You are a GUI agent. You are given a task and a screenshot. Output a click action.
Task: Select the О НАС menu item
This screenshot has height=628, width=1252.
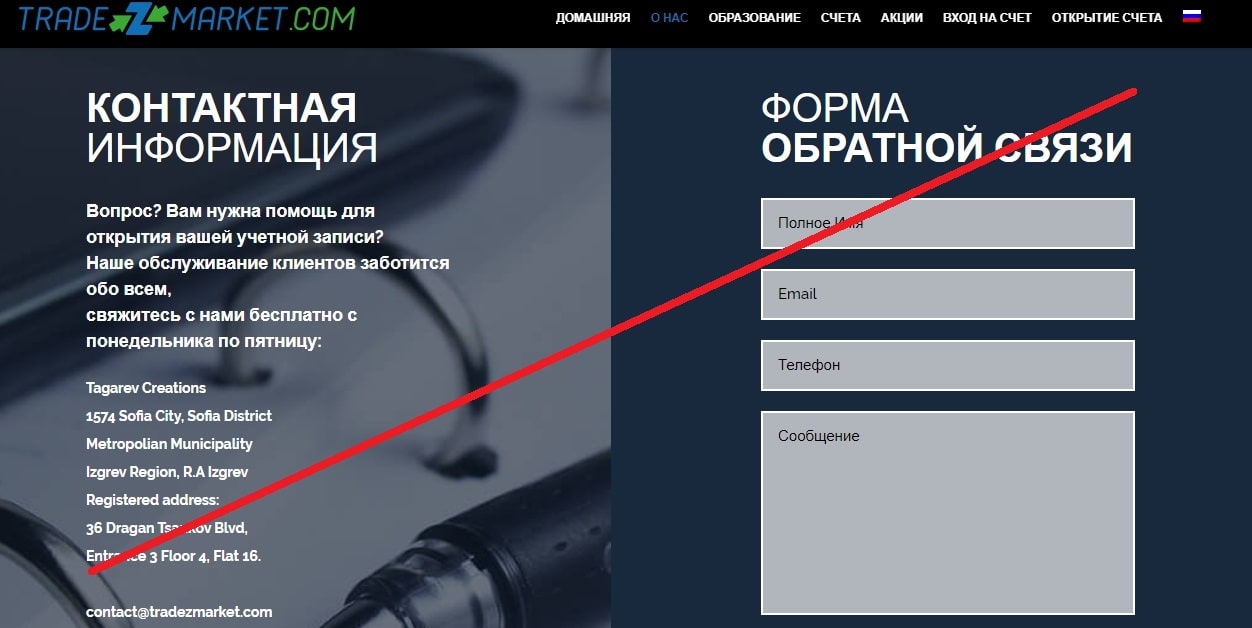(x=669, y=18)
